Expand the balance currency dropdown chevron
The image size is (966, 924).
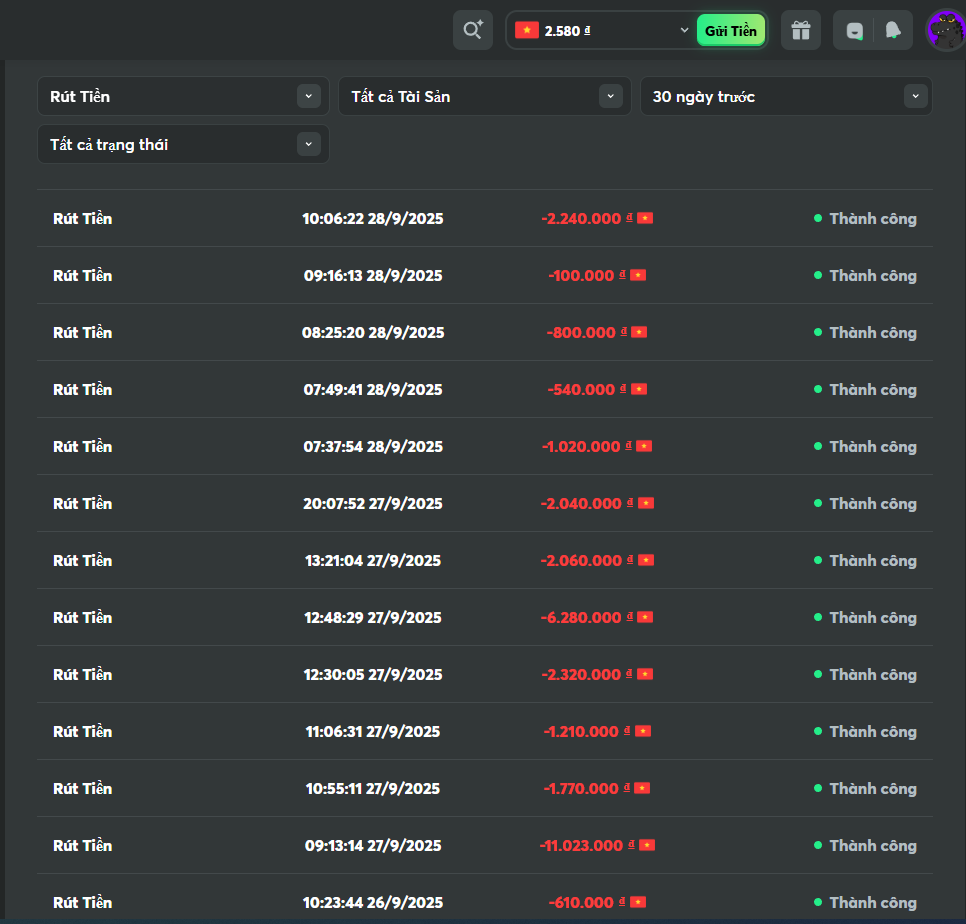coord(684,30)
